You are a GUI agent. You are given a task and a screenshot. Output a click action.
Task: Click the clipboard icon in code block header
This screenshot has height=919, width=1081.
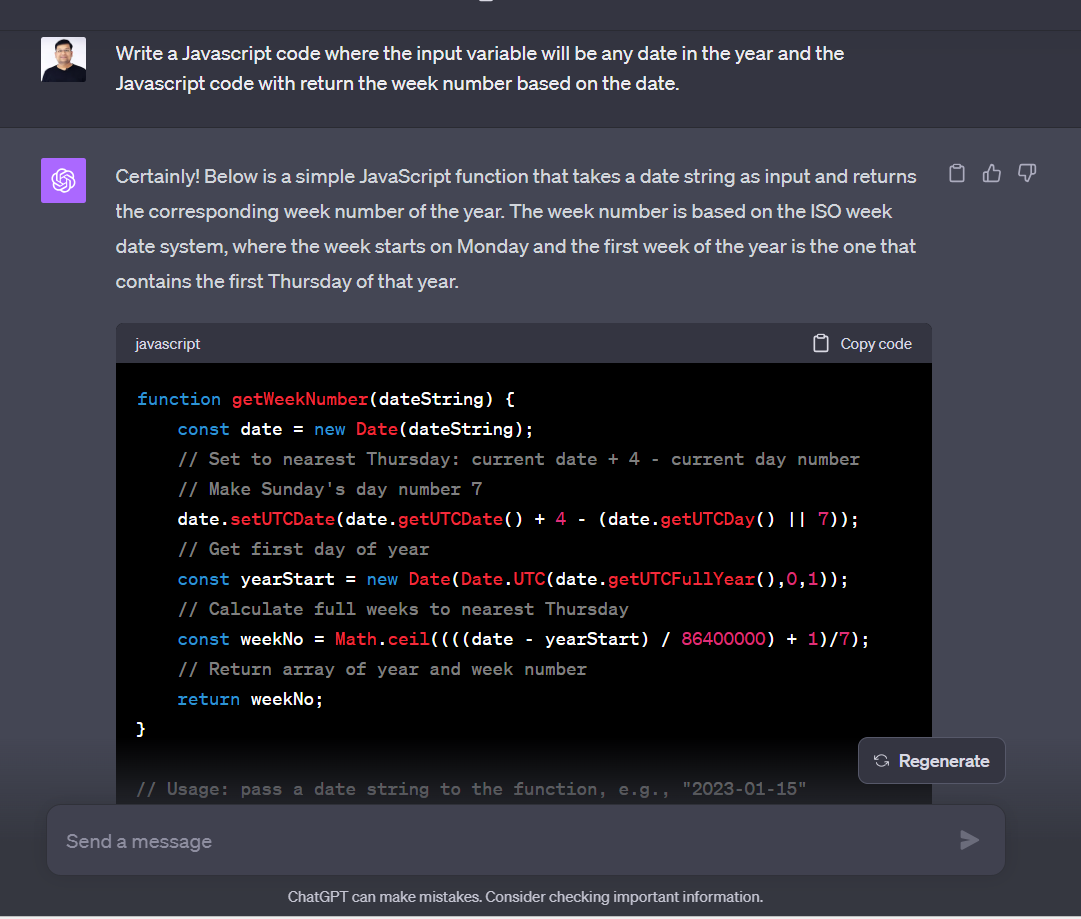(x=820, y=343)
